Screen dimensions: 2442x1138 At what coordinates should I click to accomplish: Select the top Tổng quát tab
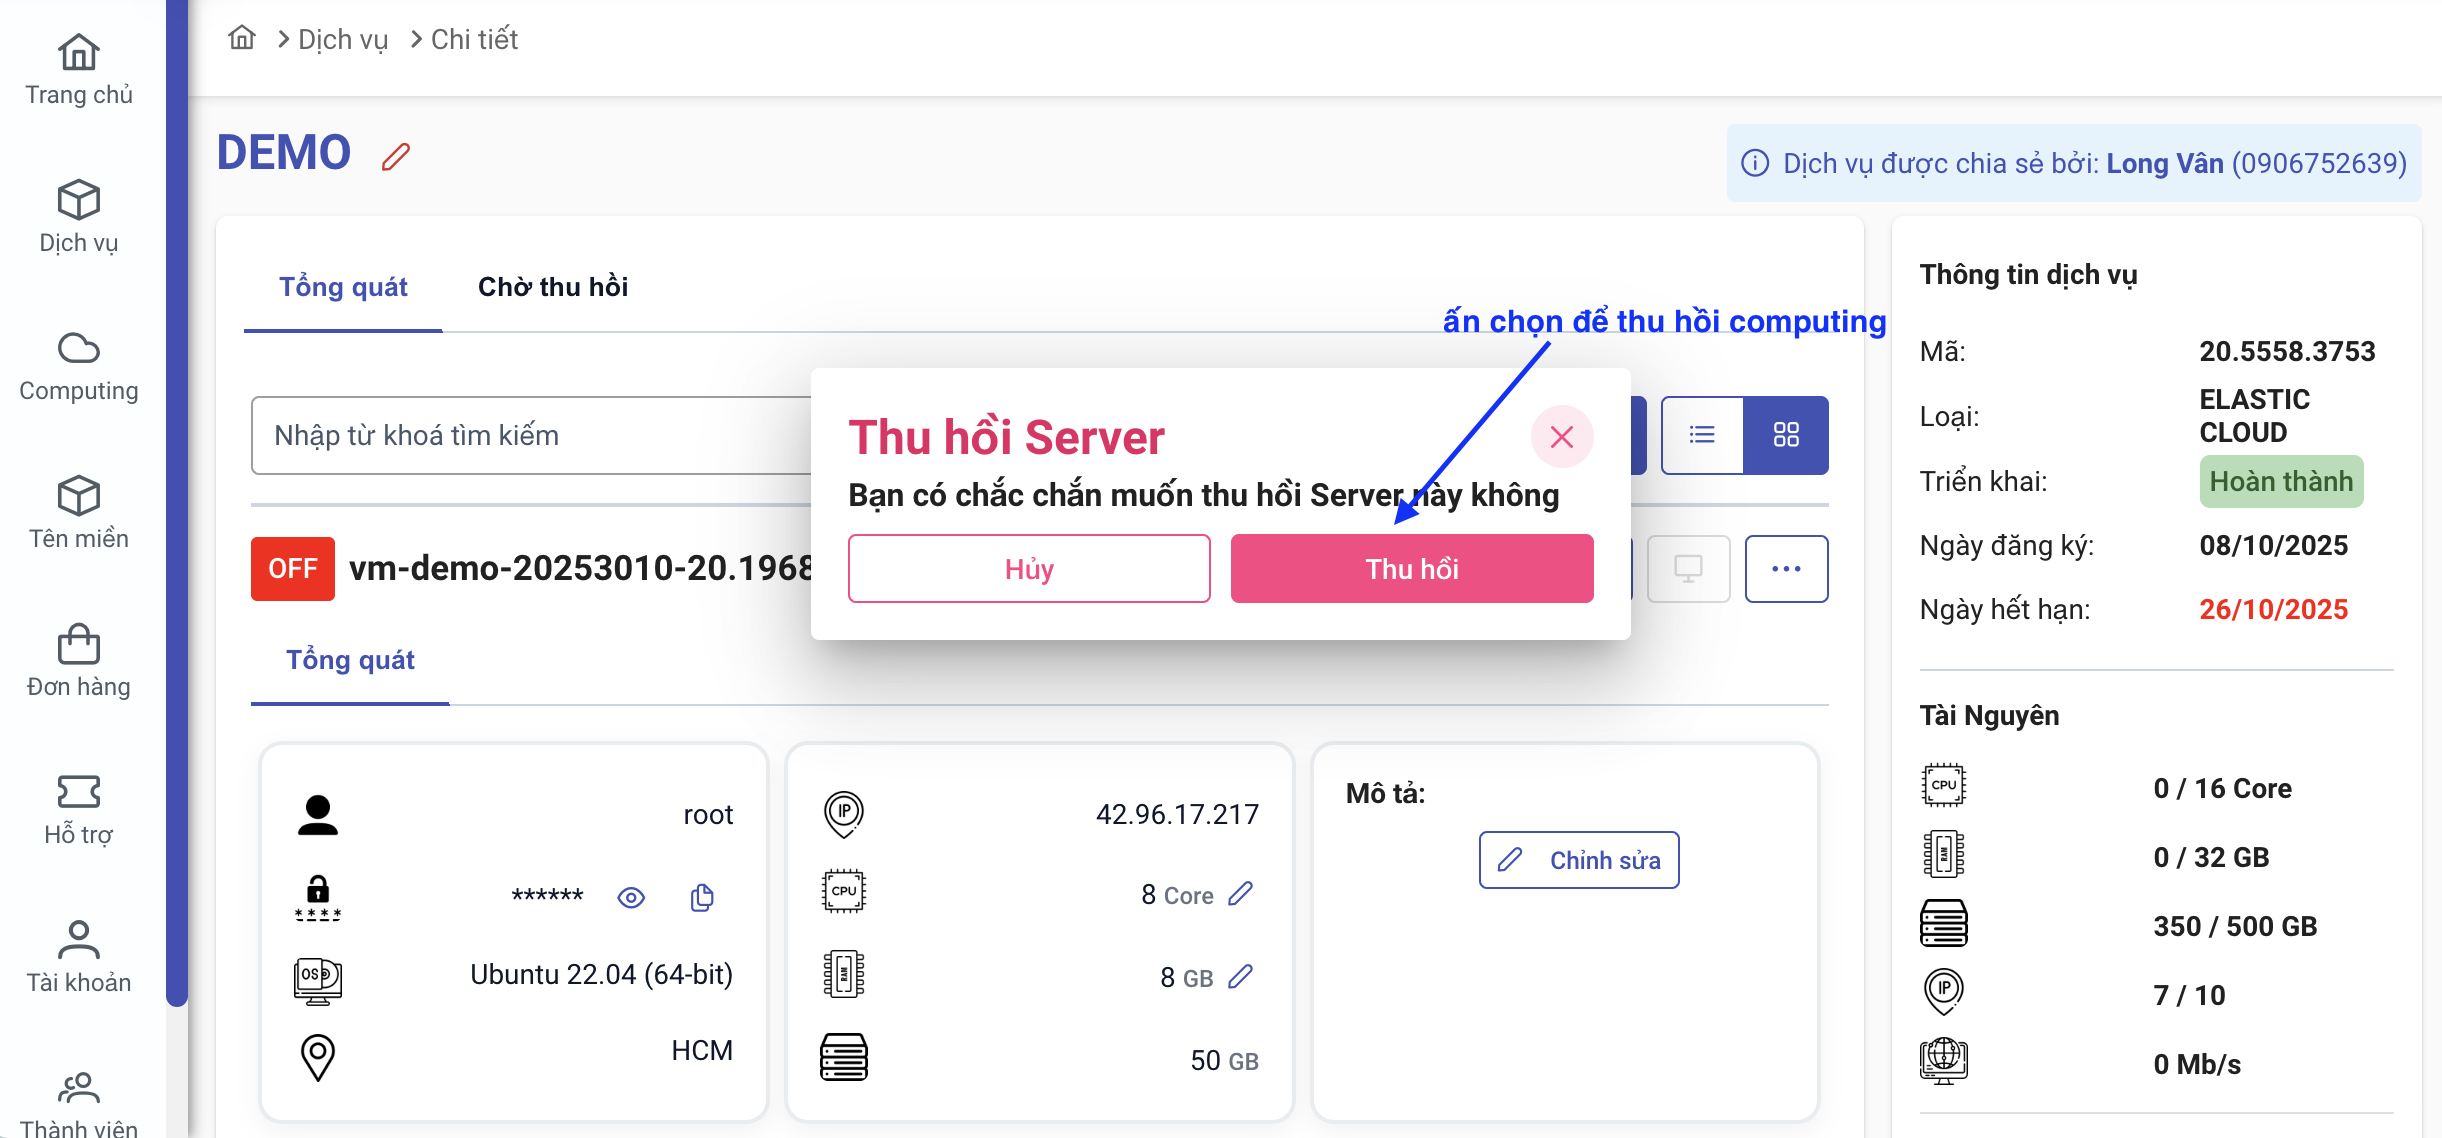click(343, 287)
